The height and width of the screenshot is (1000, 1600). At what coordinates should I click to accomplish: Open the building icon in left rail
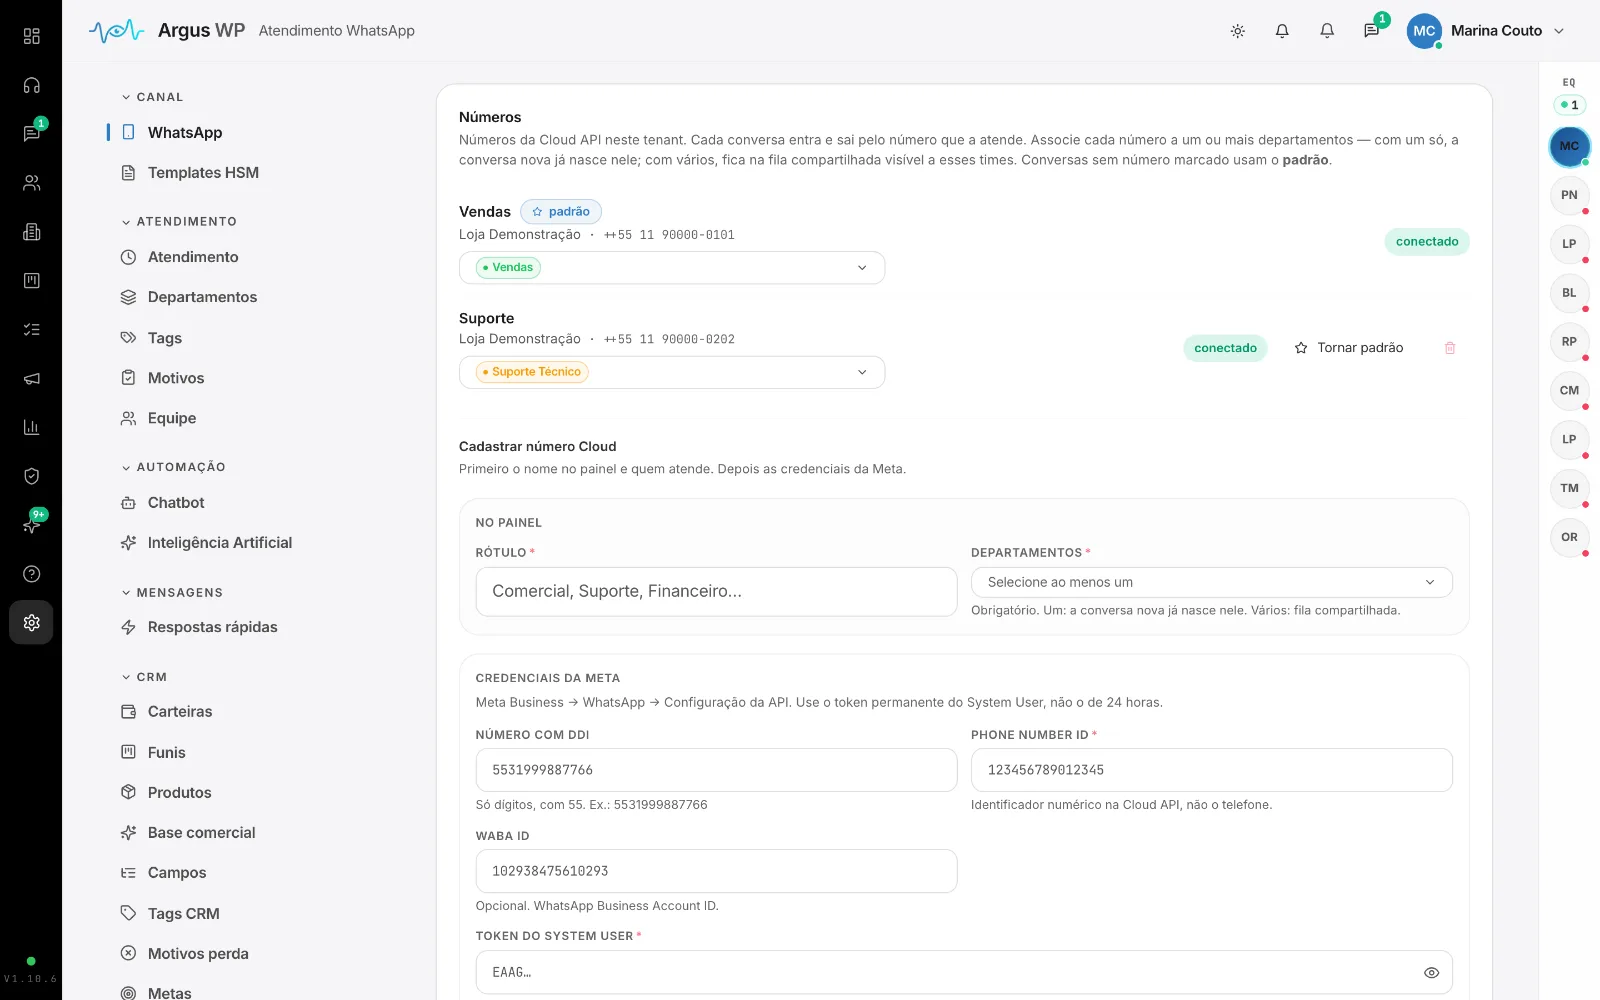(x=31, y=232)
